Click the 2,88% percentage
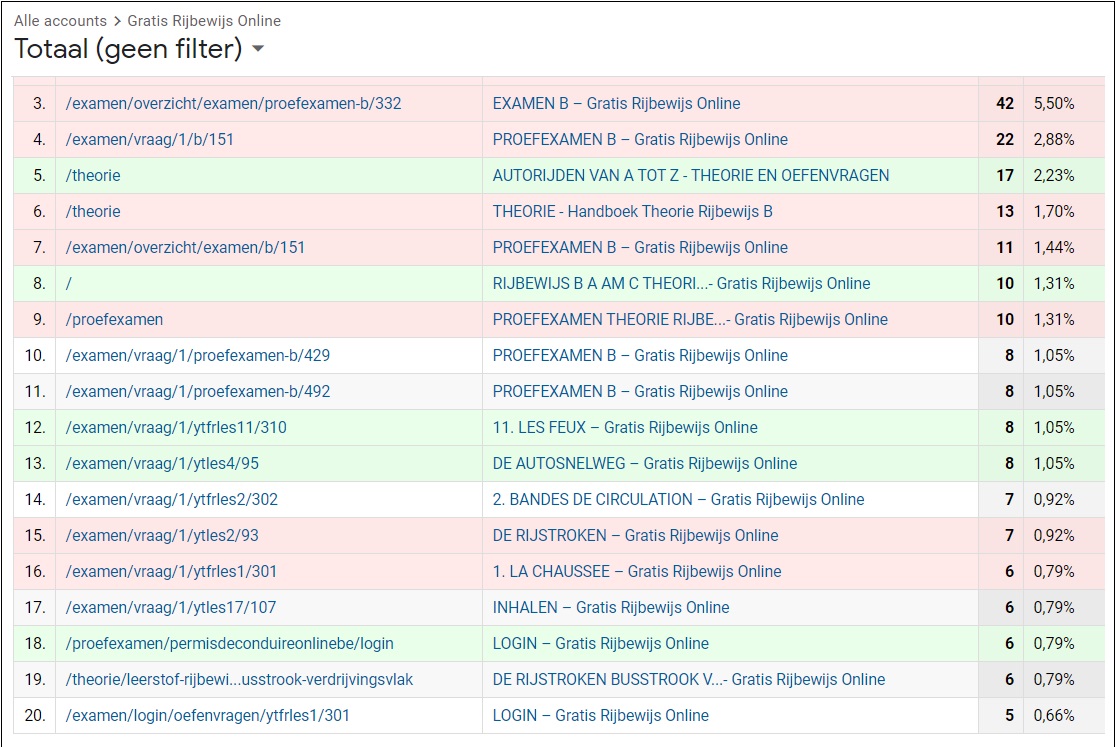Image resolution: width=1116 pixels, height=747 pixels. (x=1054, y=139)
